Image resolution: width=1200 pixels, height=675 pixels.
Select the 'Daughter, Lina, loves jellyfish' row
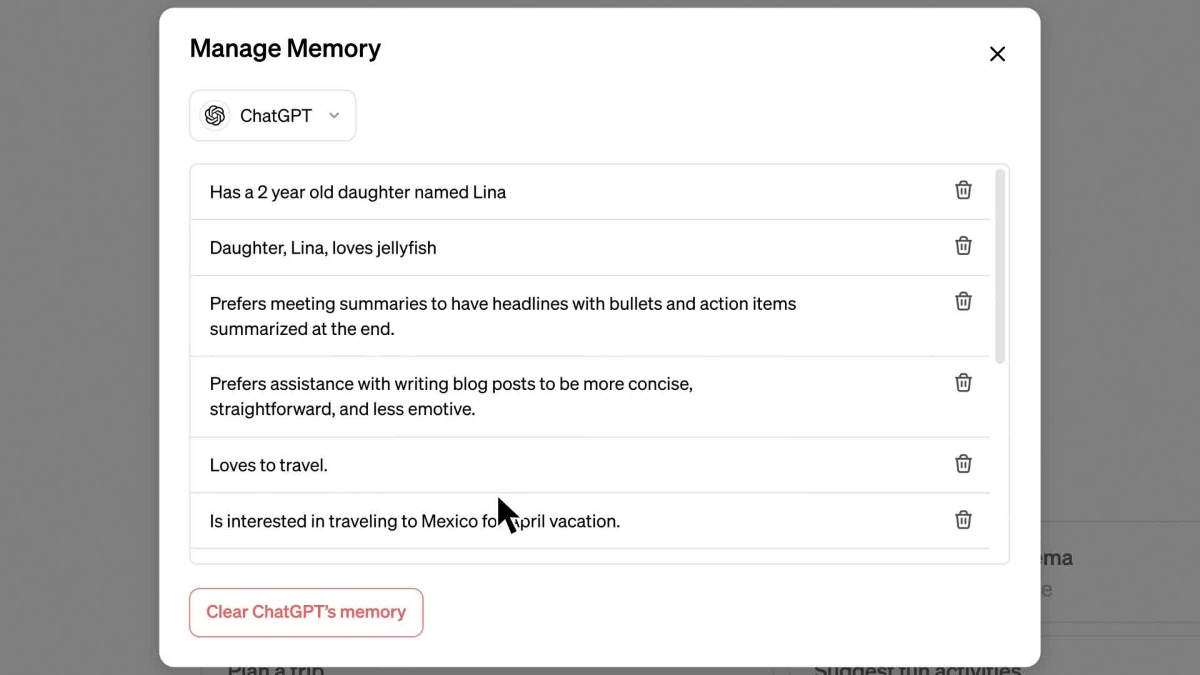pyautogui.click(x=590, y=248)
